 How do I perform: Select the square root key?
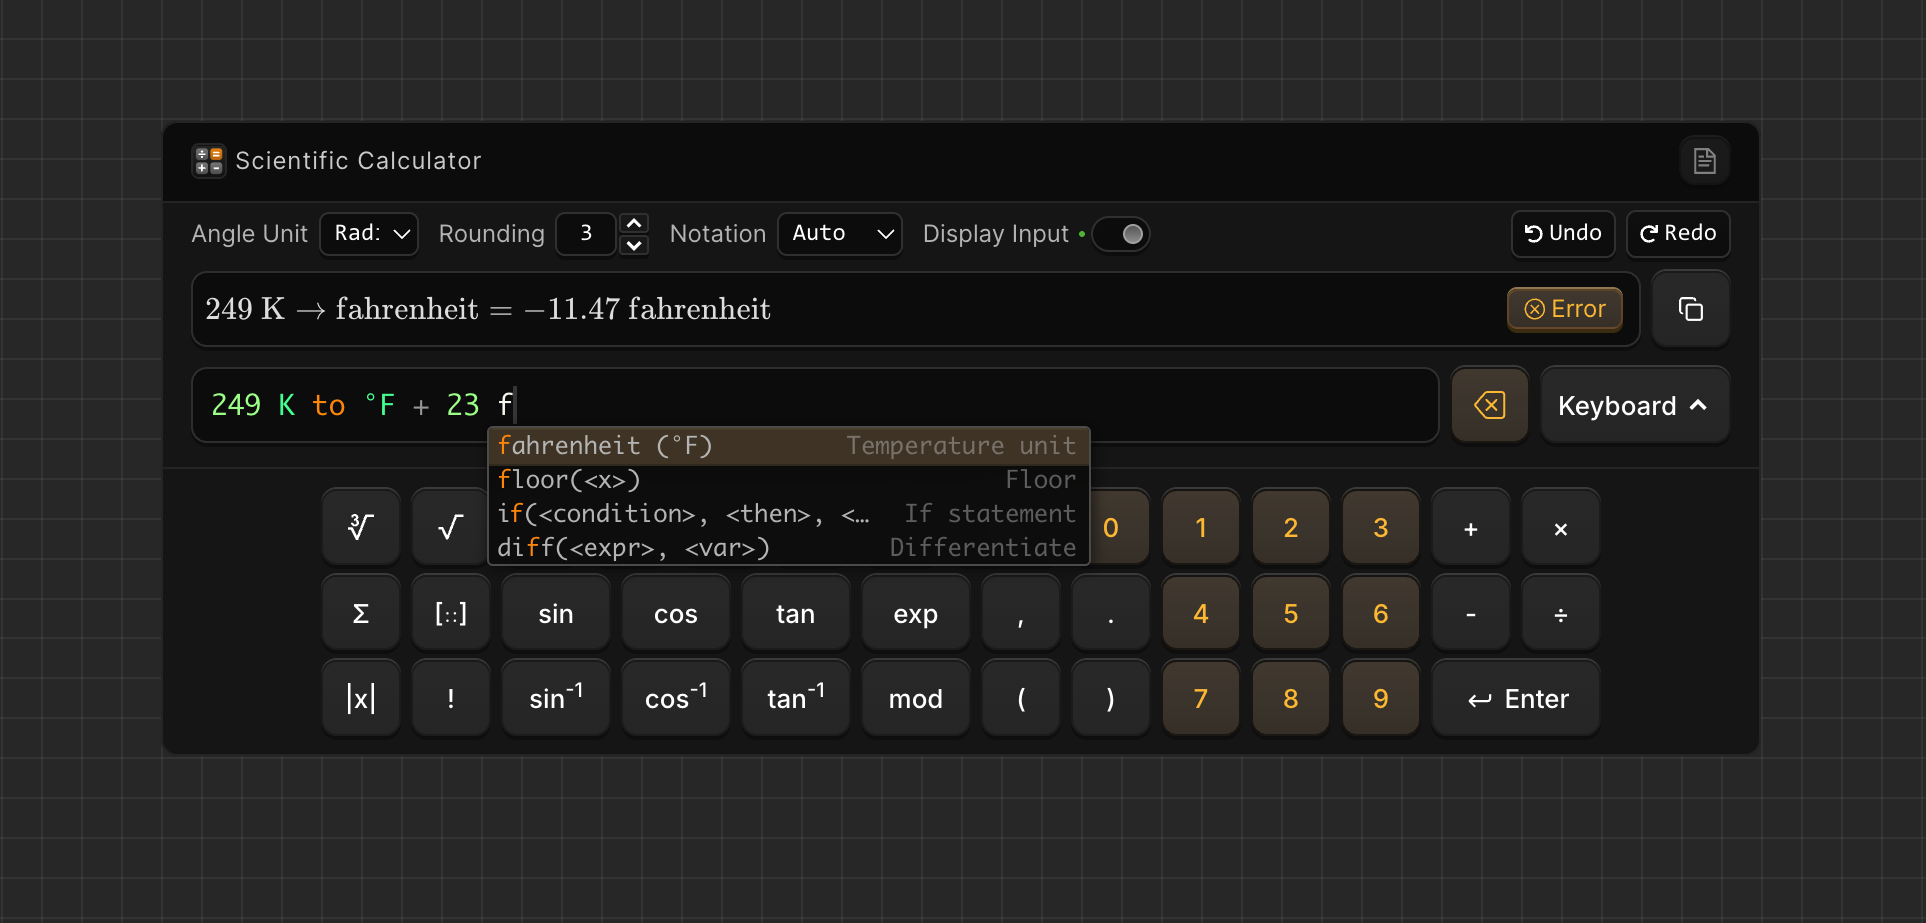[450, 526]
